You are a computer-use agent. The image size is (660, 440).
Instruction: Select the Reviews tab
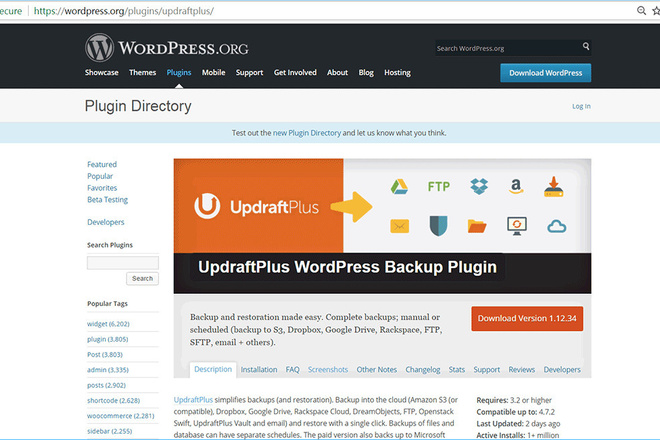522,370
